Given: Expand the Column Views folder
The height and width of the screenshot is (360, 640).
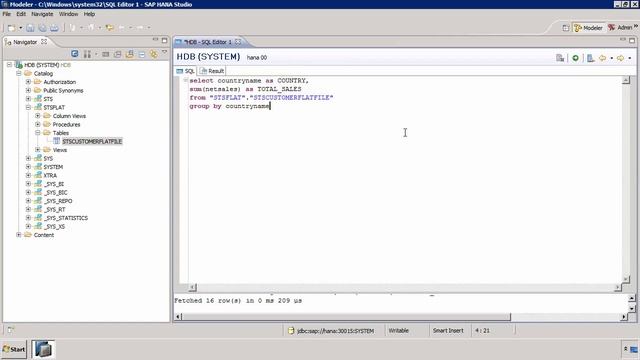Looking at the screenshot, I should 38,116.
